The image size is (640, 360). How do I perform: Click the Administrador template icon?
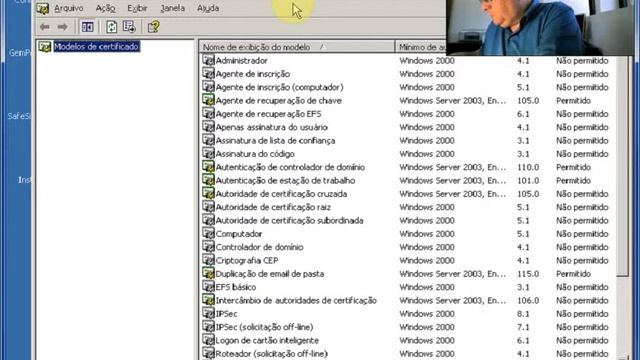pyautogui.click(x=208, y=60)
